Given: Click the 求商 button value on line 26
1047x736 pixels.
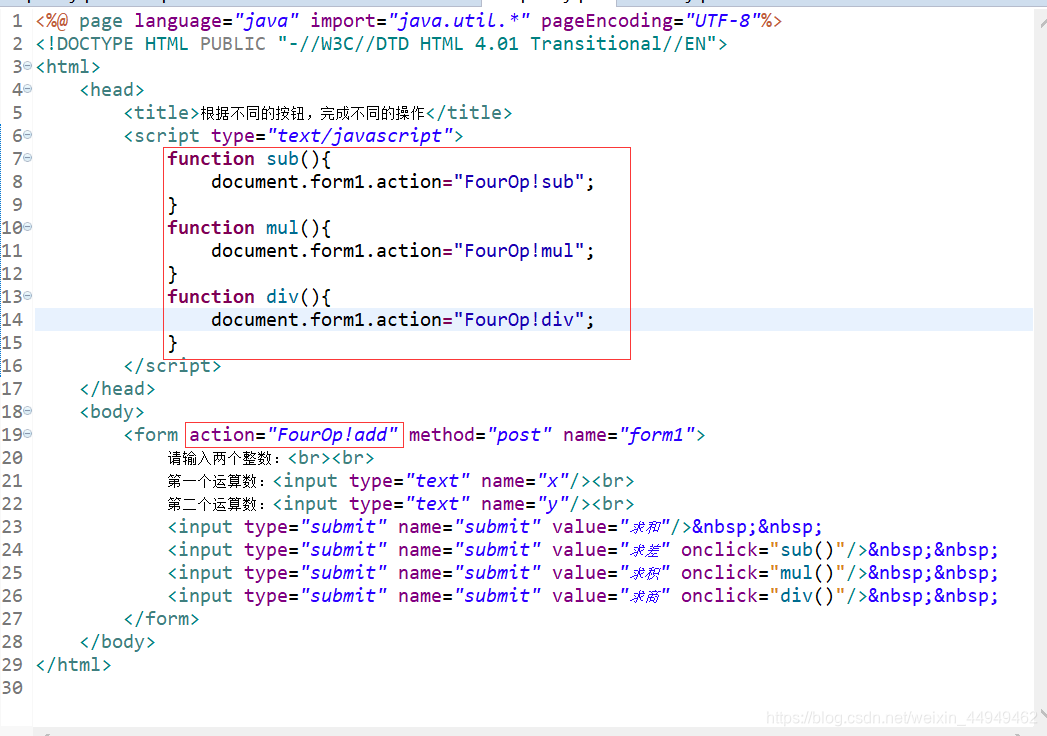Looking at the screenshot, I should (644, 596).
